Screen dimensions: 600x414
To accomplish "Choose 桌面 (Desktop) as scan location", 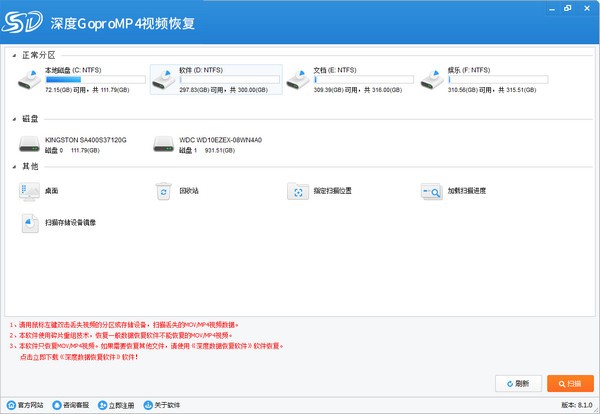I will click(48, 190).
